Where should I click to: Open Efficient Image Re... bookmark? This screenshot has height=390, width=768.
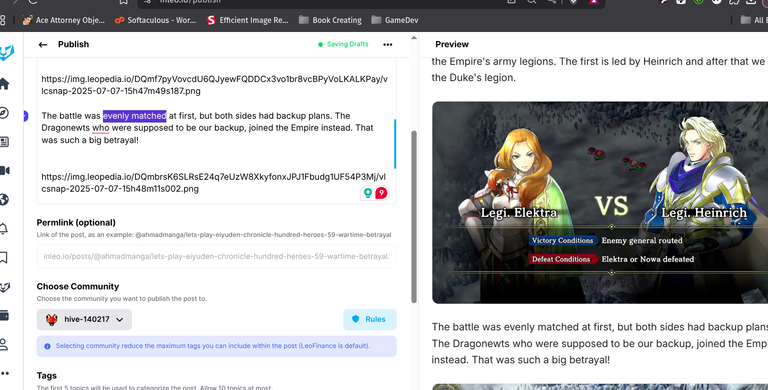(x=247, y=20)
